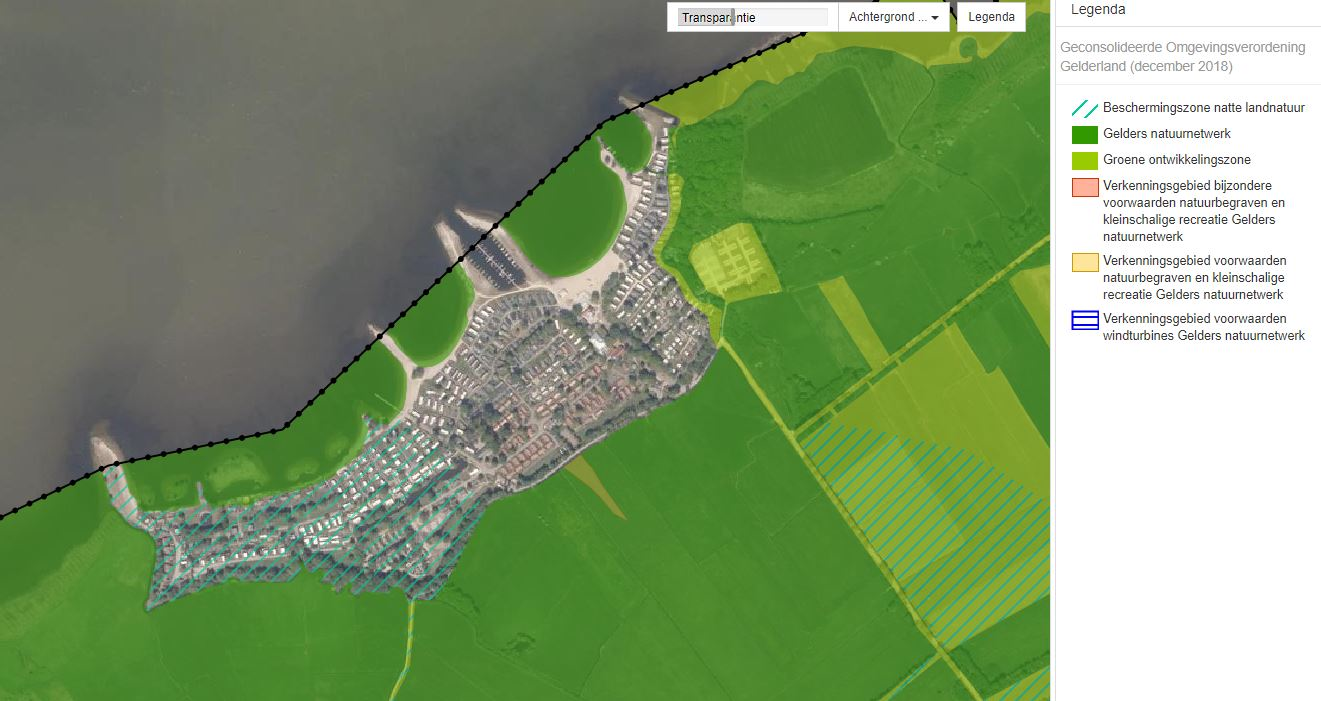Click the Beschermingszone natte landnatuur label

point(1204,108)
